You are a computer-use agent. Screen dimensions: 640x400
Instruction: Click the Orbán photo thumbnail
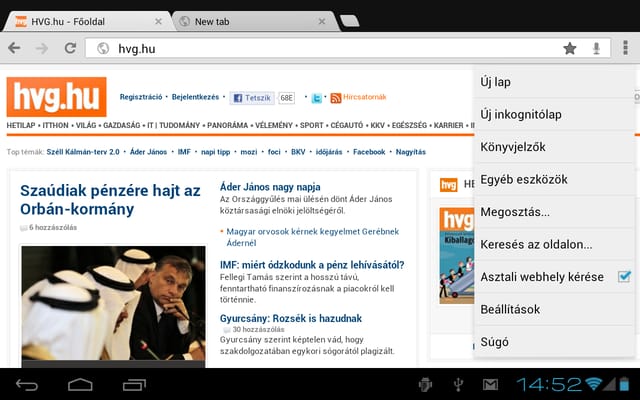113,303
